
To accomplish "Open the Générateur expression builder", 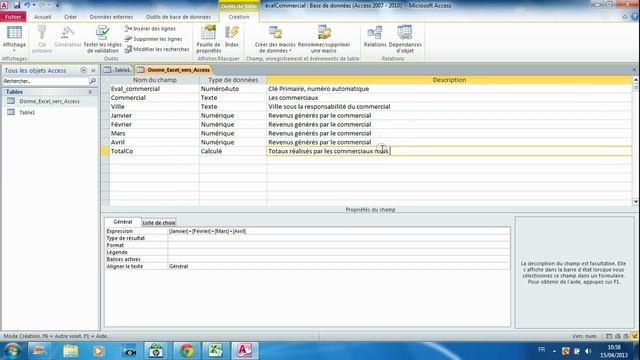I will (68, 37).
